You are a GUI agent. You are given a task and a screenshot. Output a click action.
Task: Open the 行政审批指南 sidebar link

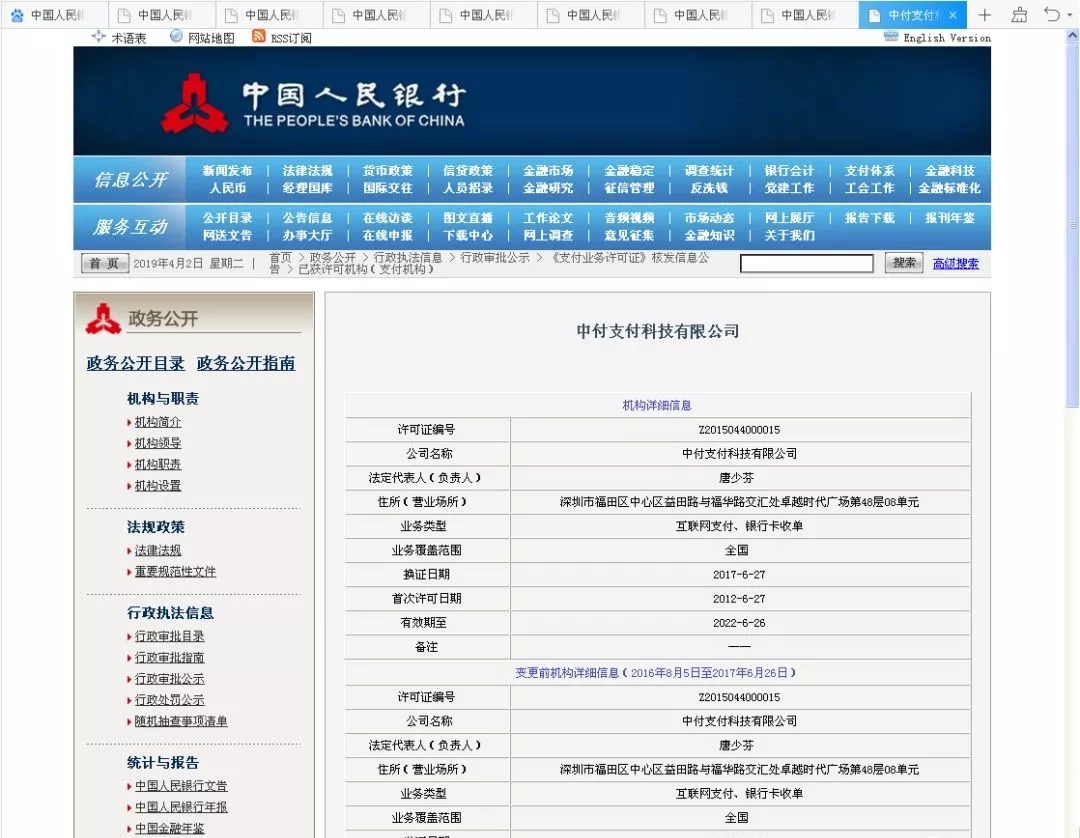pyautogui.click(x=169, y=658)
